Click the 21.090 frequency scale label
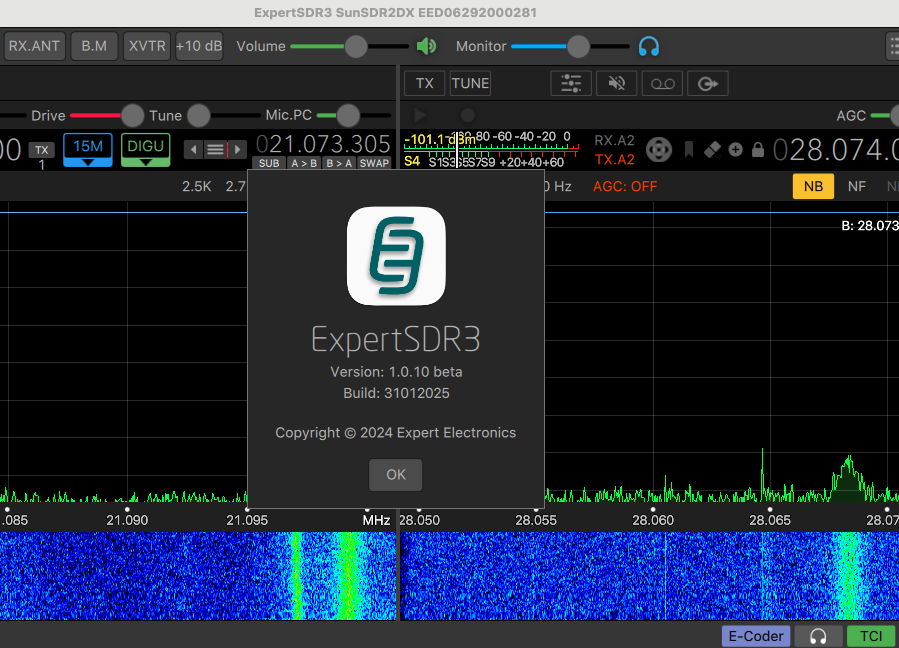899x648 pixels. click(x=127, y=520)
